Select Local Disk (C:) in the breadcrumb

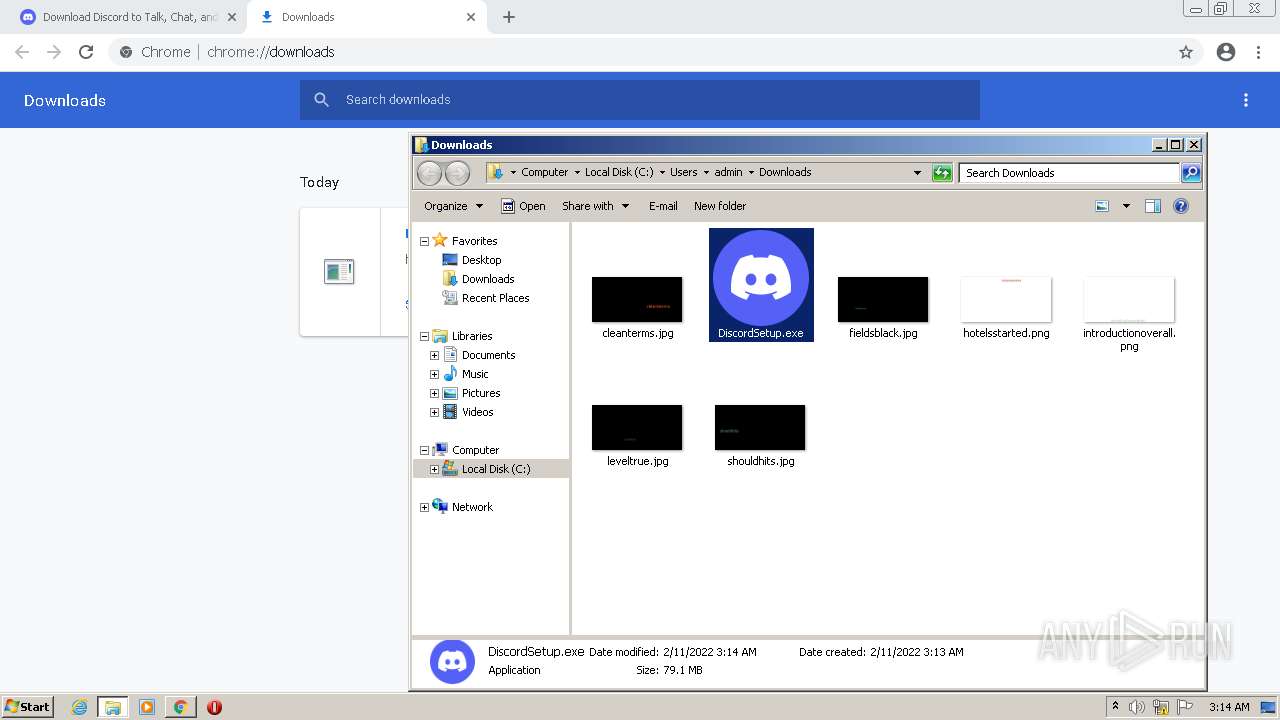[x=619, y=172]
